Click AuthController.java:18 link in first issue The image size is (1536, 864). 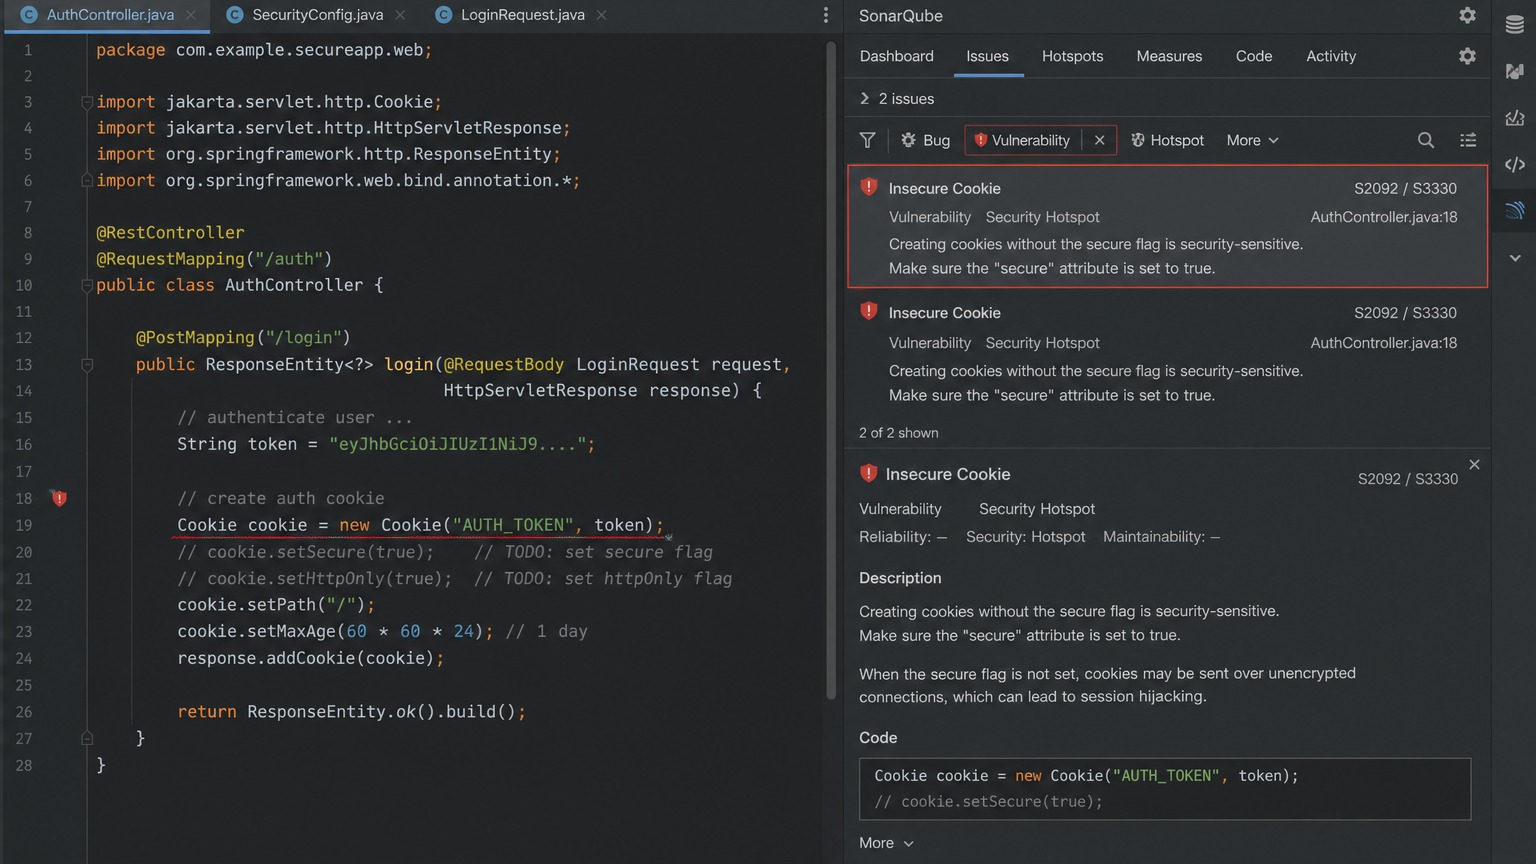[1384, 217]
